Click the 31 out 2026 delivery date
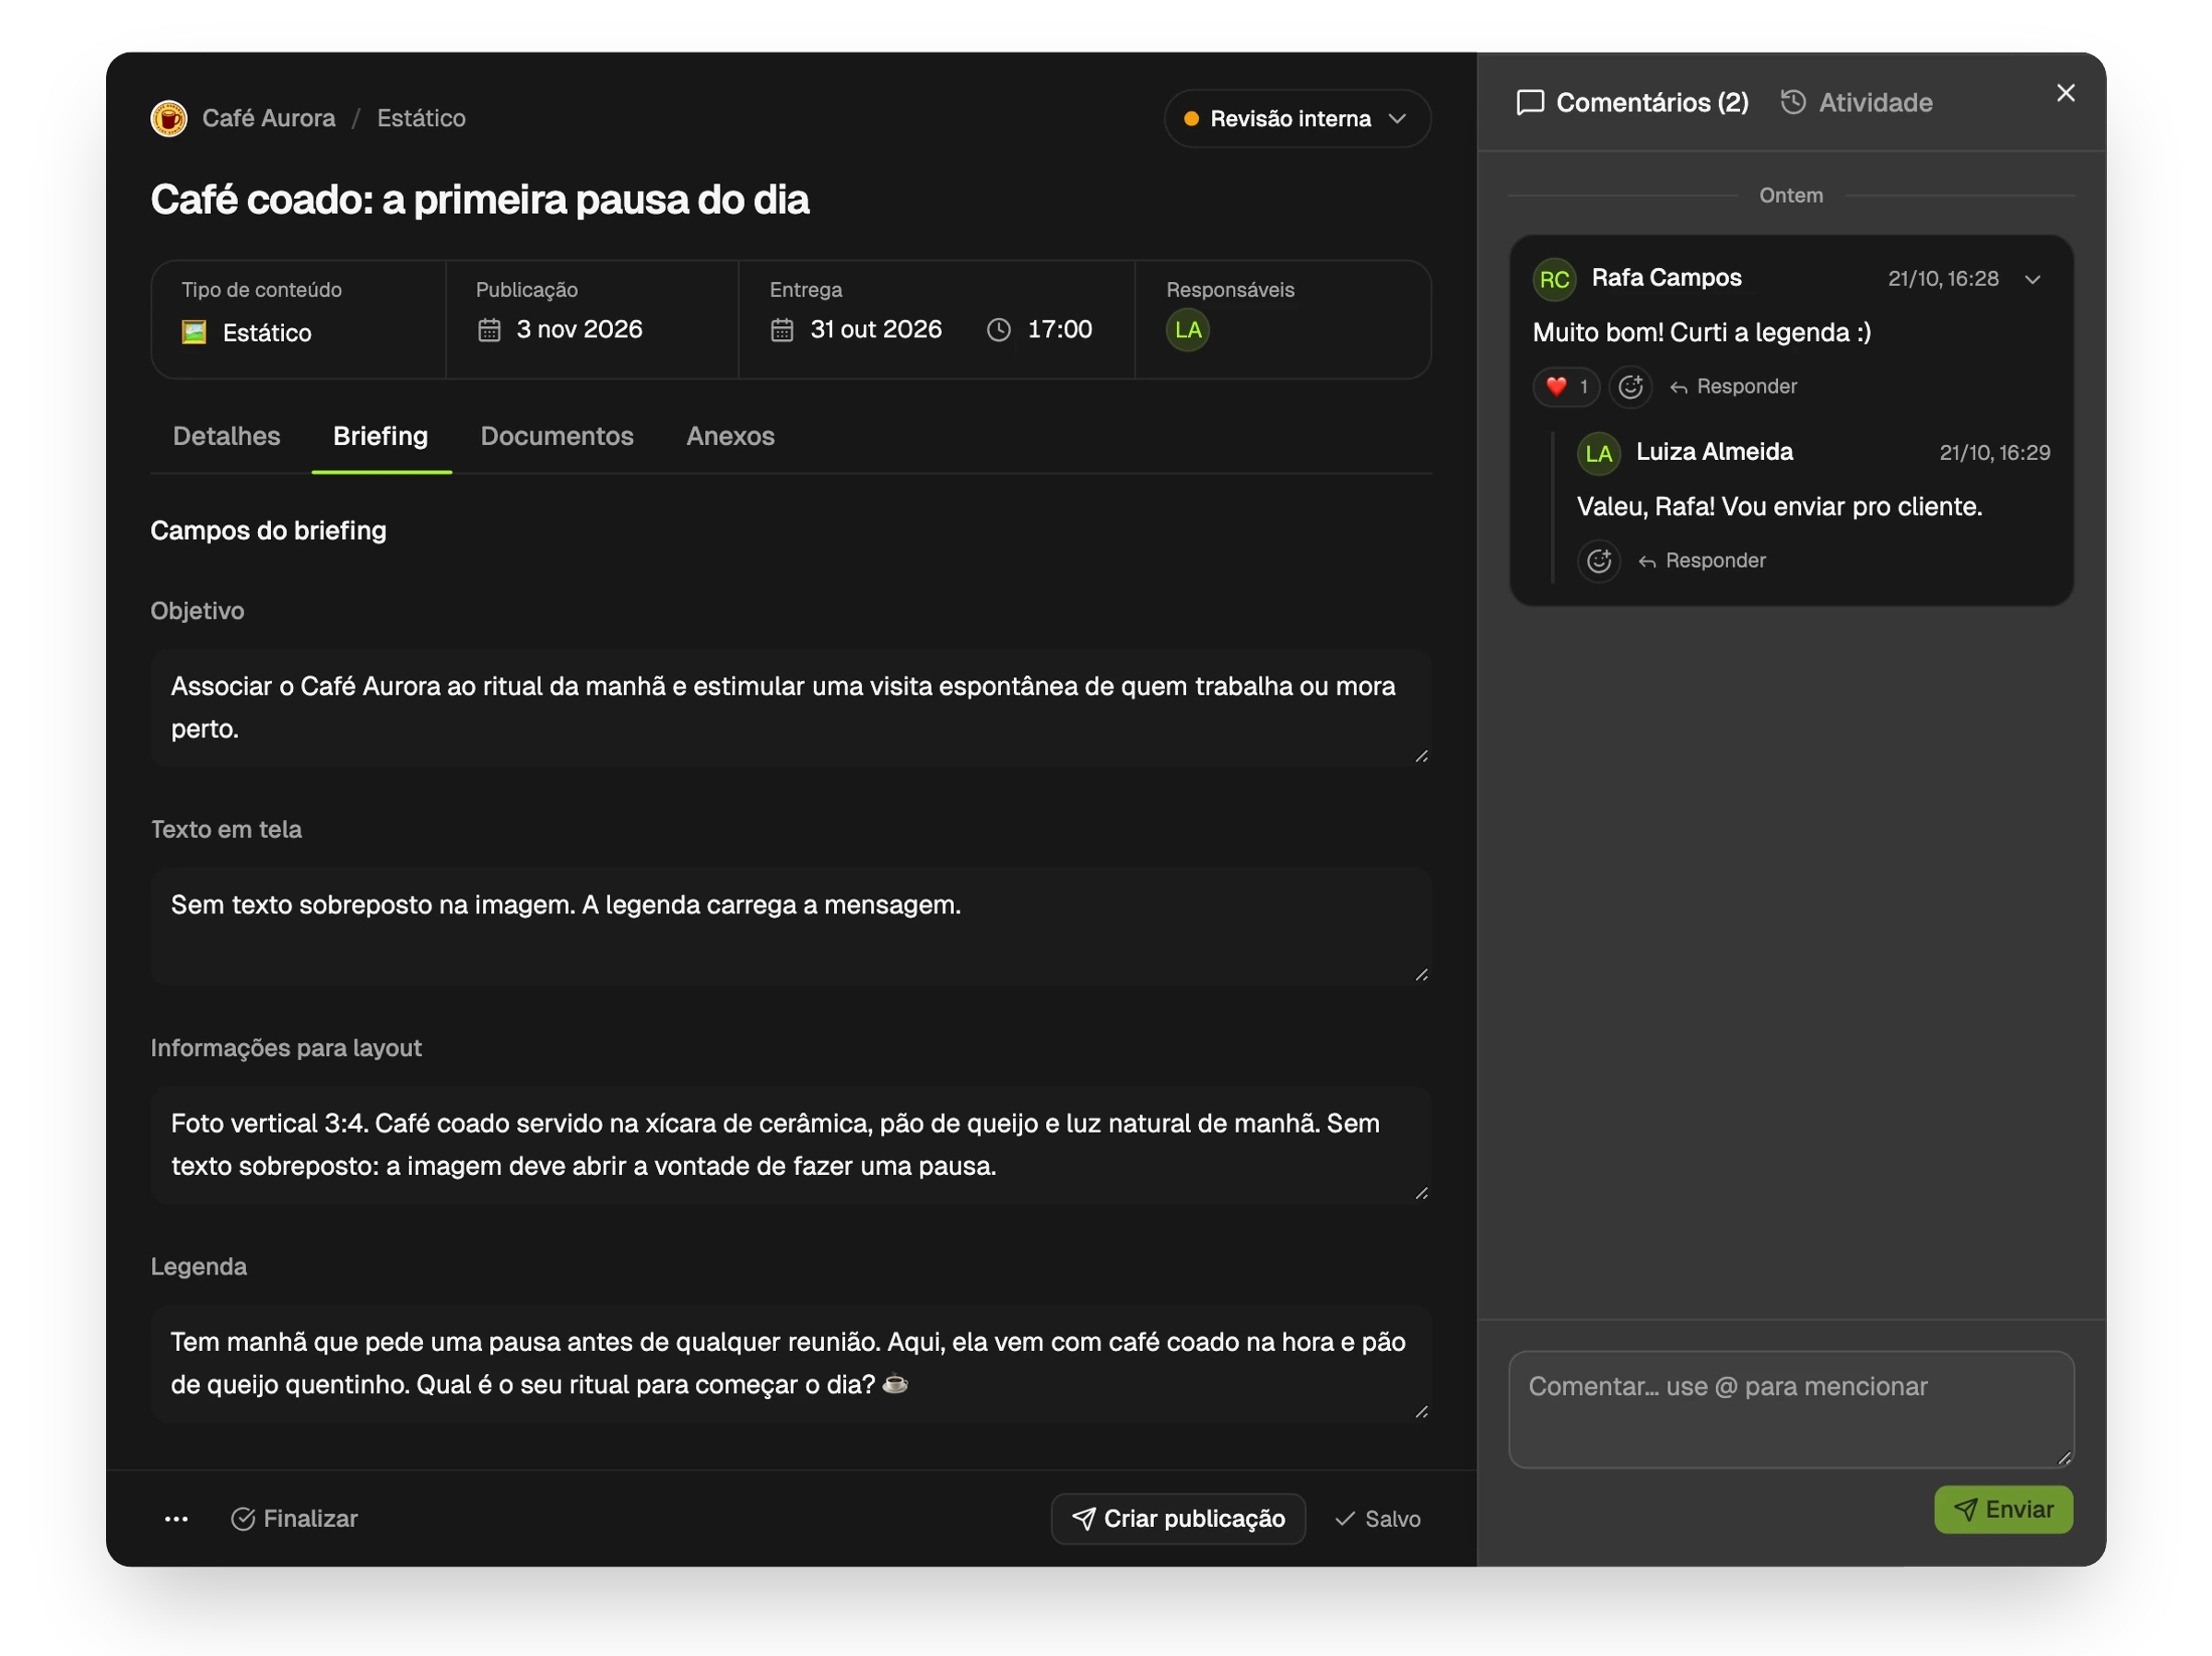Screen dimensions: 2212x1656 [x=875, y=329]
